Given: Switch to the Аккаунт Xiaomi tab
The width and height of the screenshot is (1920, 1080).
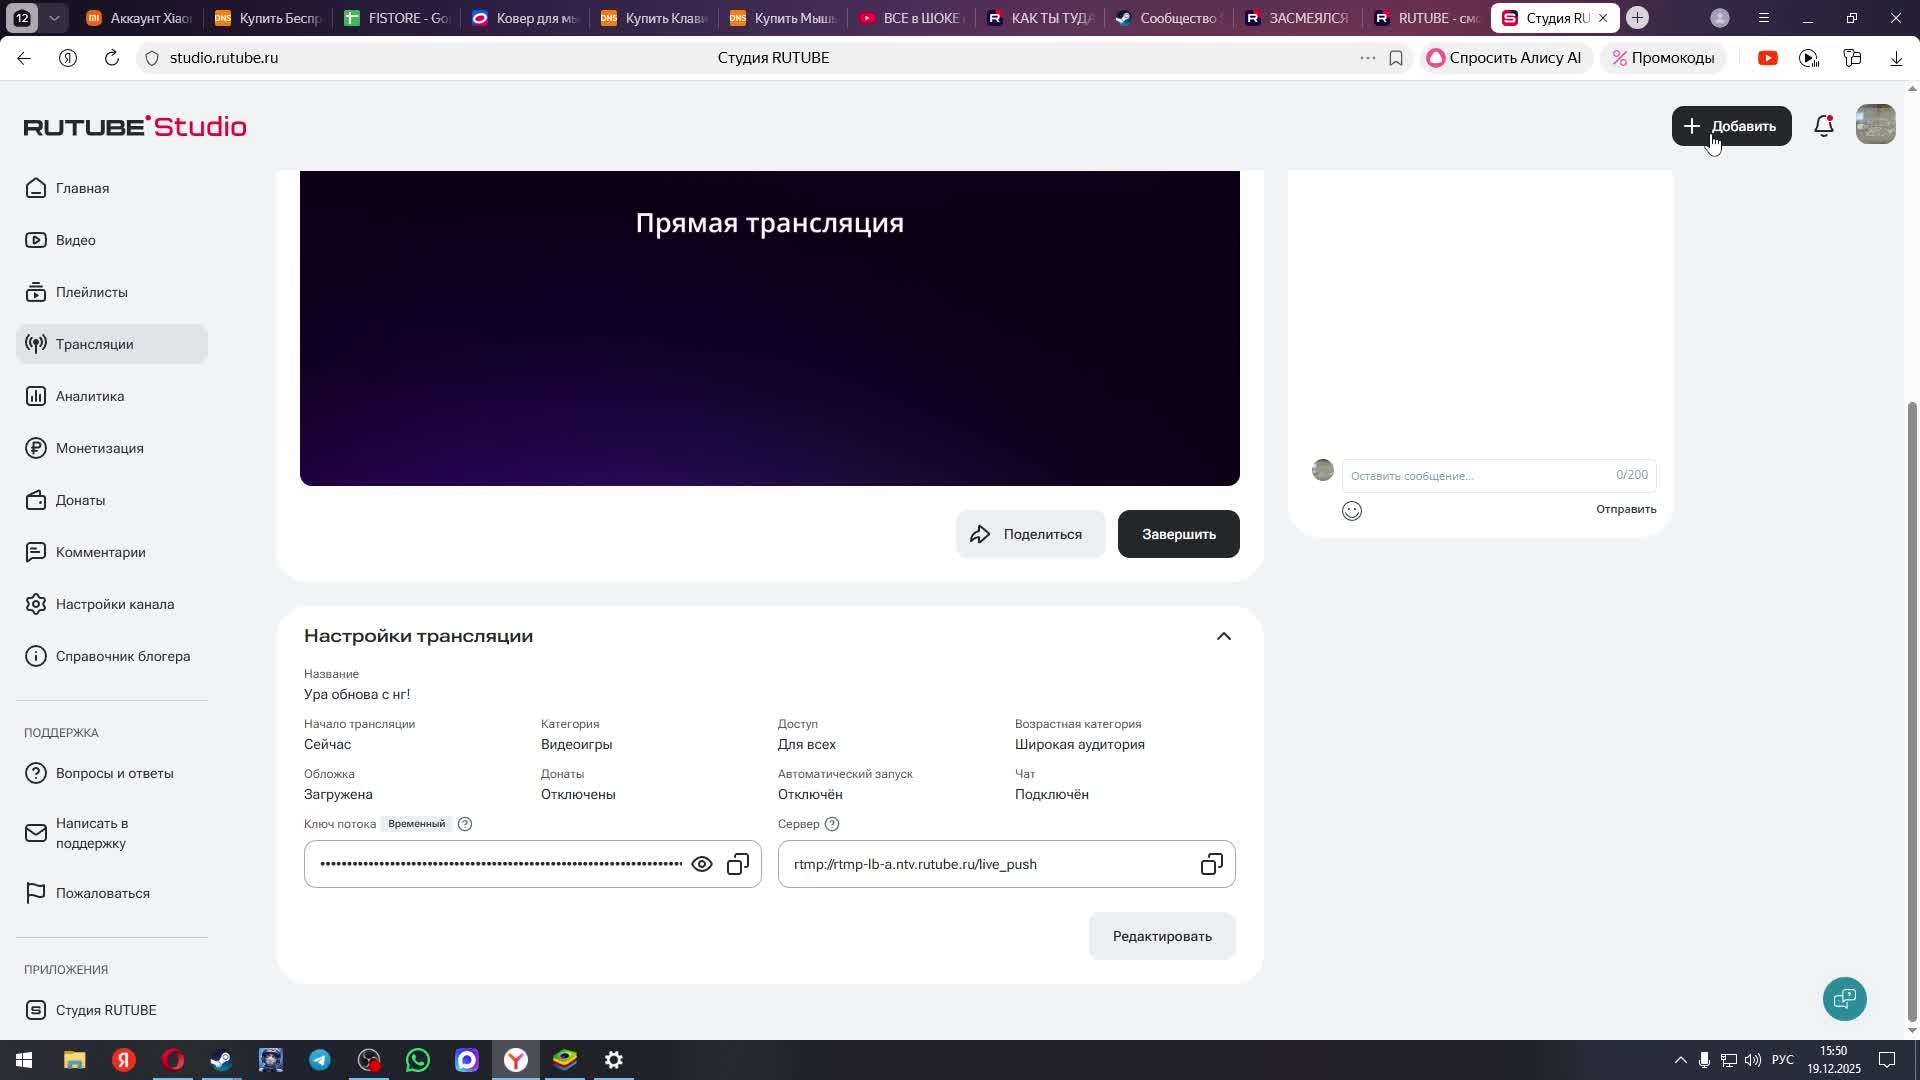Looking at the screenshot, I should coord(139,18).
